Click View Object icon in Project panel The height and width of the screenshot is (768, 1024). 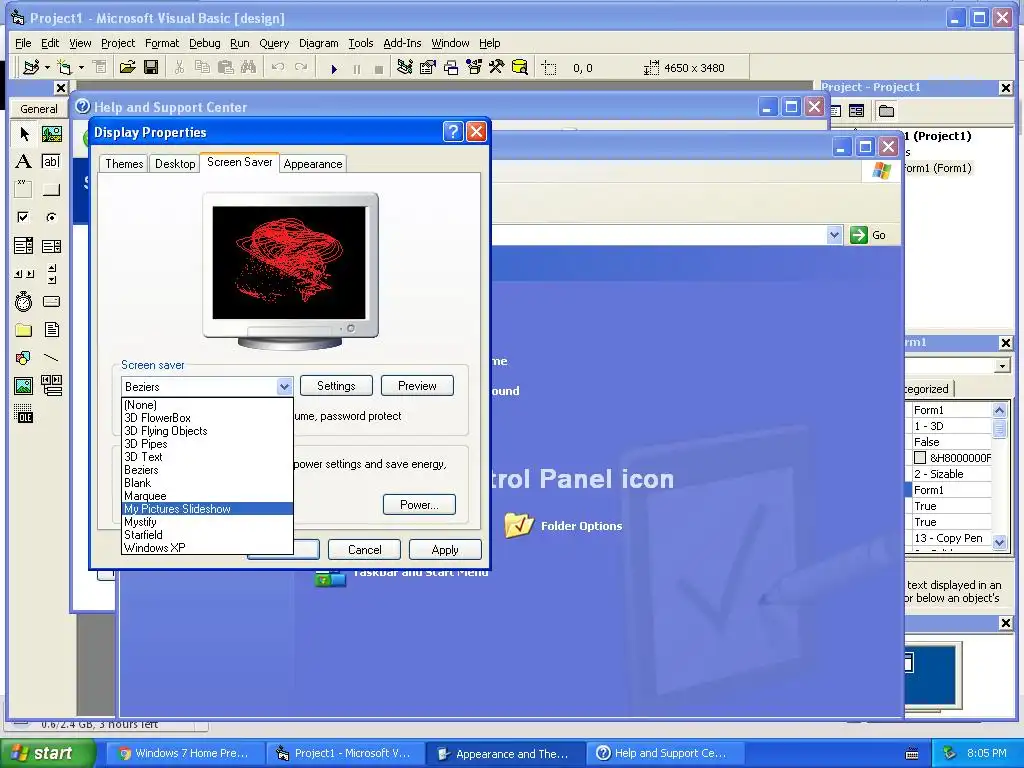(856, 111)
